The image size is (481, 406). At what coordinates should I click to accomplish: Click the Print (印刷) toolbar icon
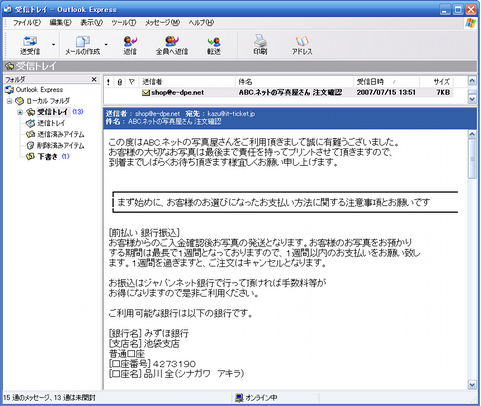(x=260, y=45)
